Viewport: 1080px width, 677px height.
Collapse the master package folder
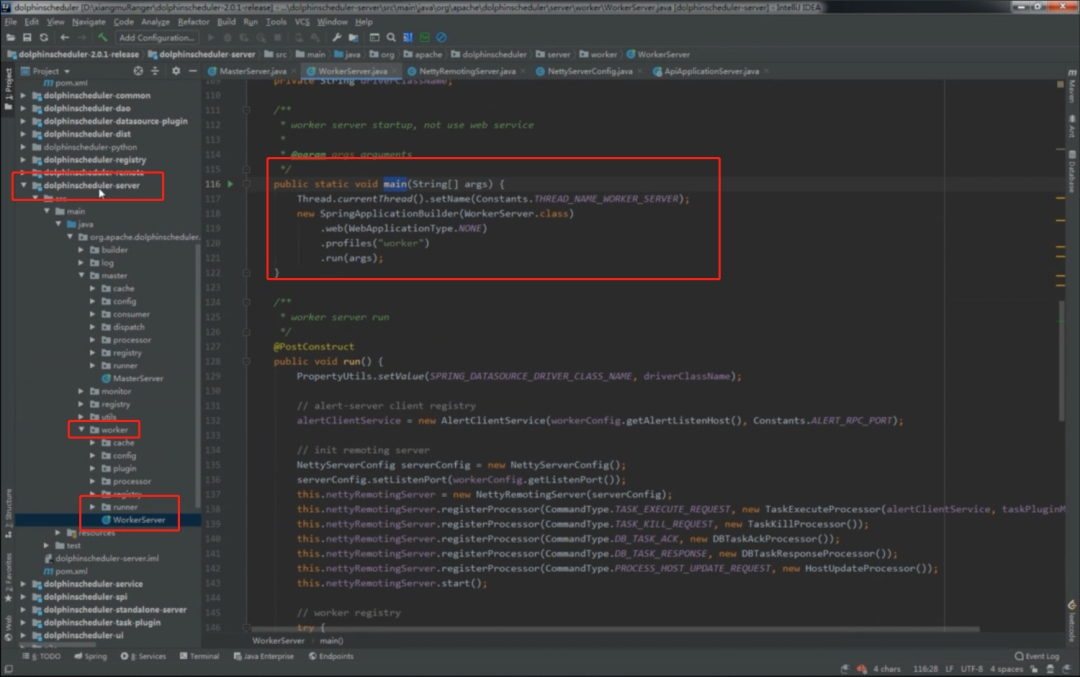coord(81,275)
